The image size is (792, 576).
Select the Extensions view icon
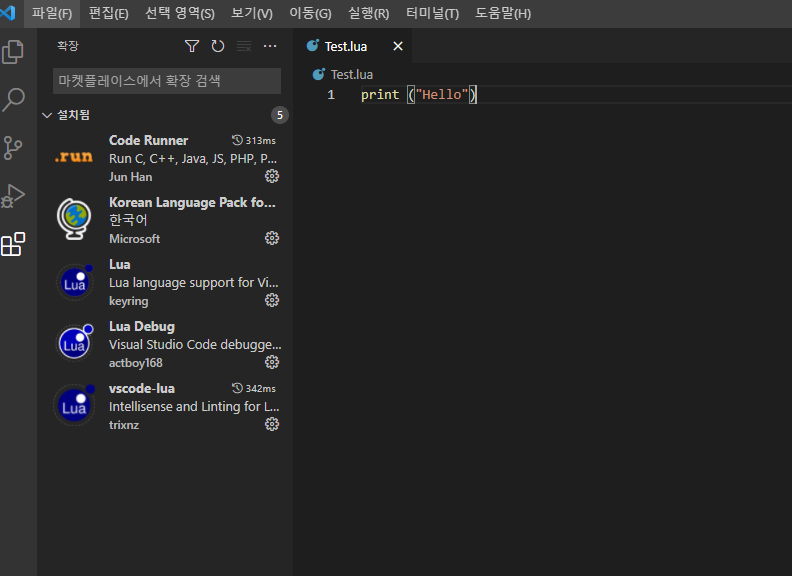click(x=13, y=244)
